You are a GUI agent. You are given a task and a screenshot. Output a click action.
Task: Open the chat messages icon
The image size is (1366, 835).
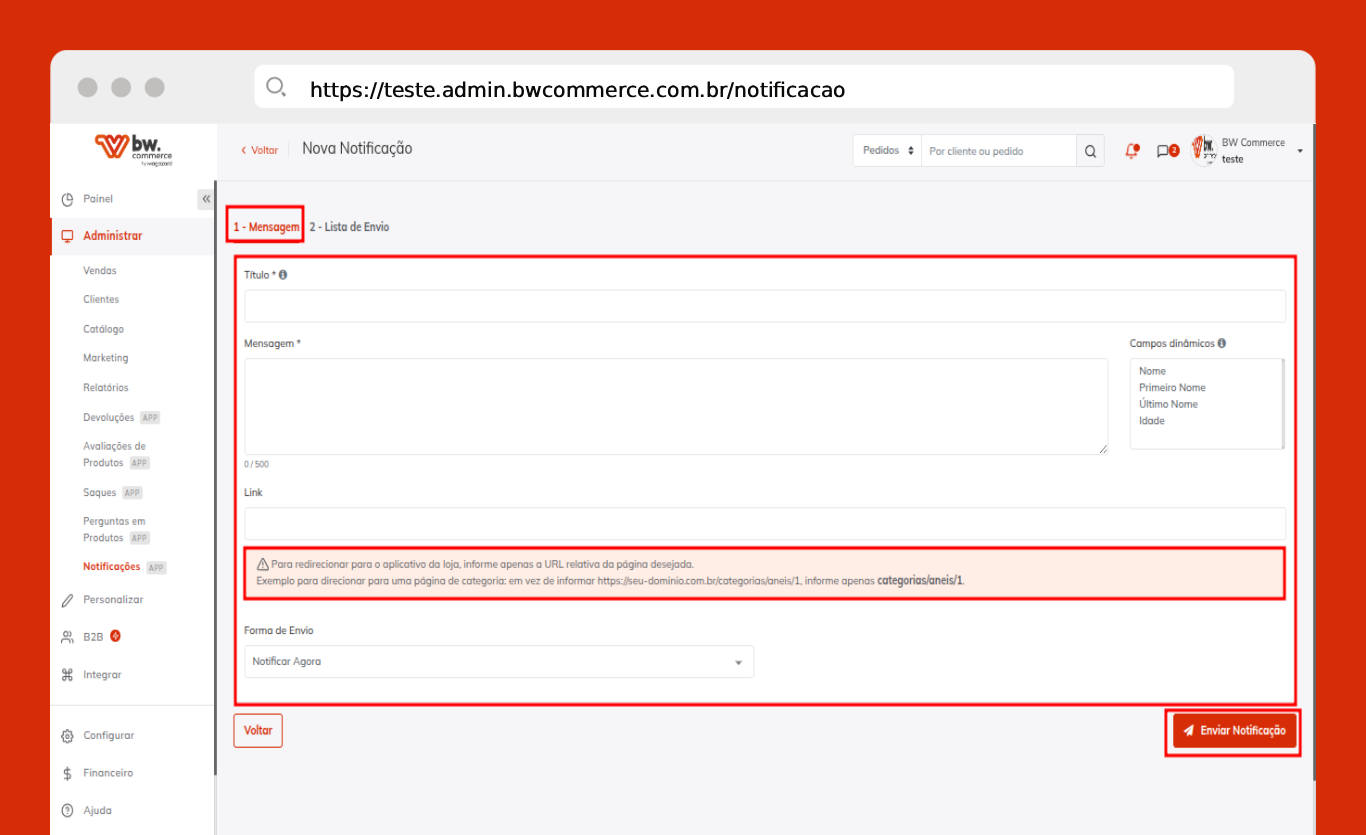(1163, 151)
